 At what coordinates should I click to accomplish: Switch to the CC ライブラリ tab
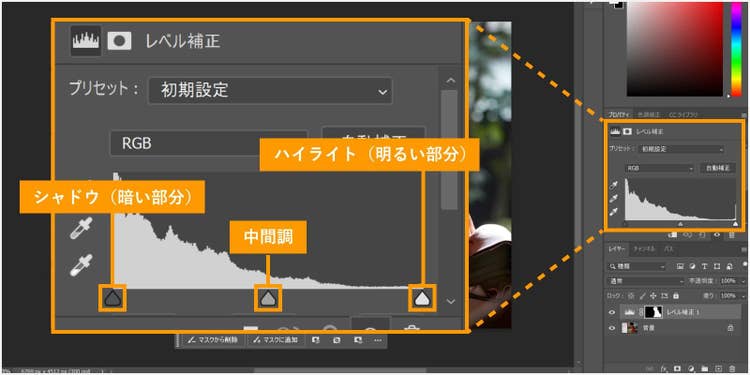683,115
